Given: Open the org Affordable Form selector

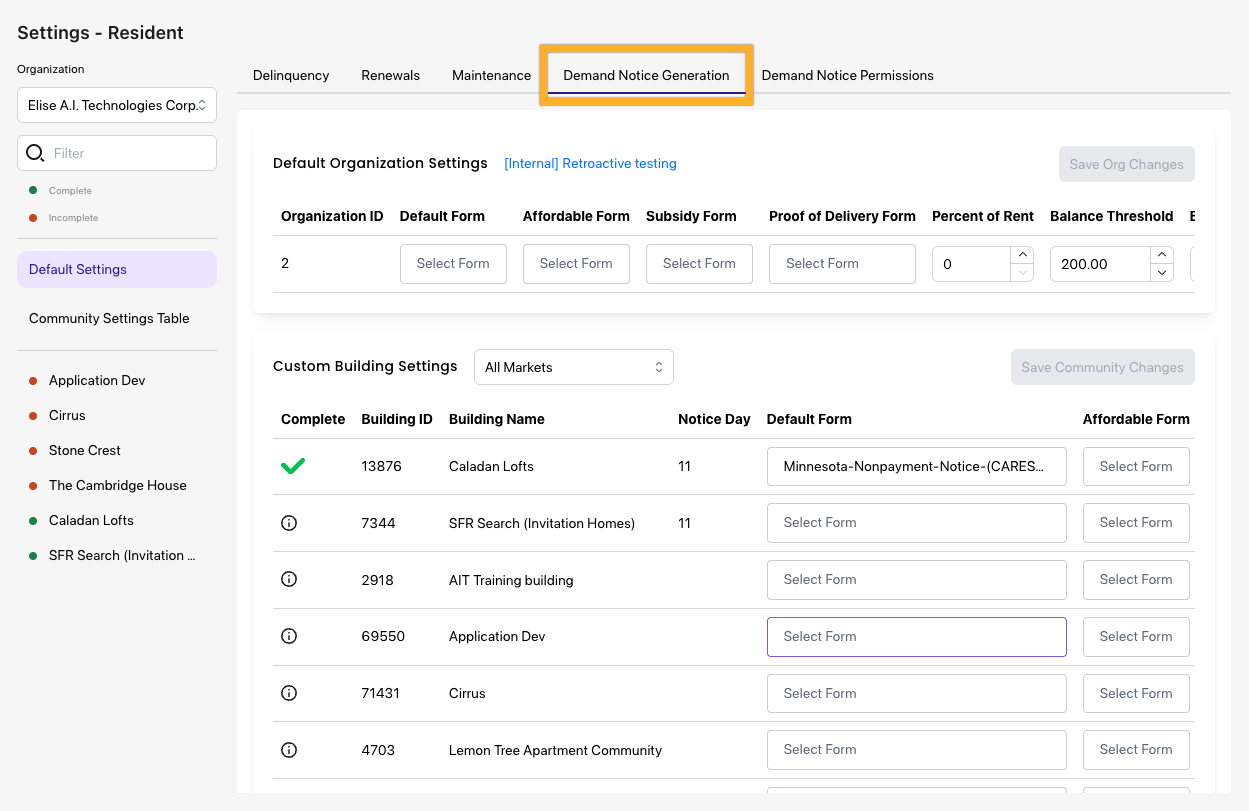Looking at the screenshot, I should 576,264.
